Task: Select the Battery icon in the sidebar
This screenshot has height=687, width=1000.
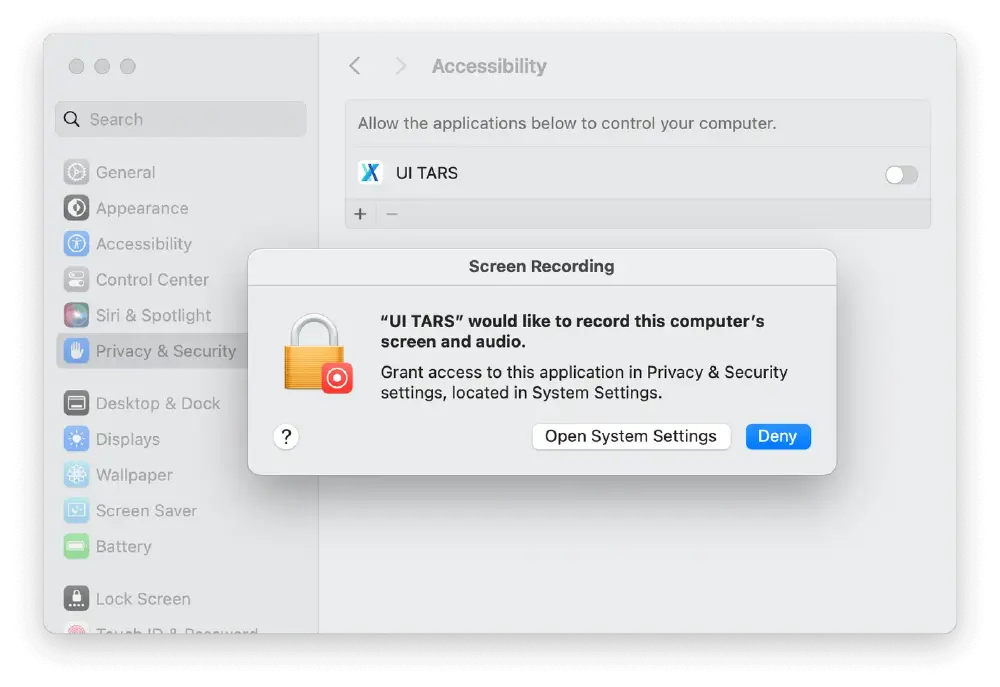Action: click(x=76, y=546)
